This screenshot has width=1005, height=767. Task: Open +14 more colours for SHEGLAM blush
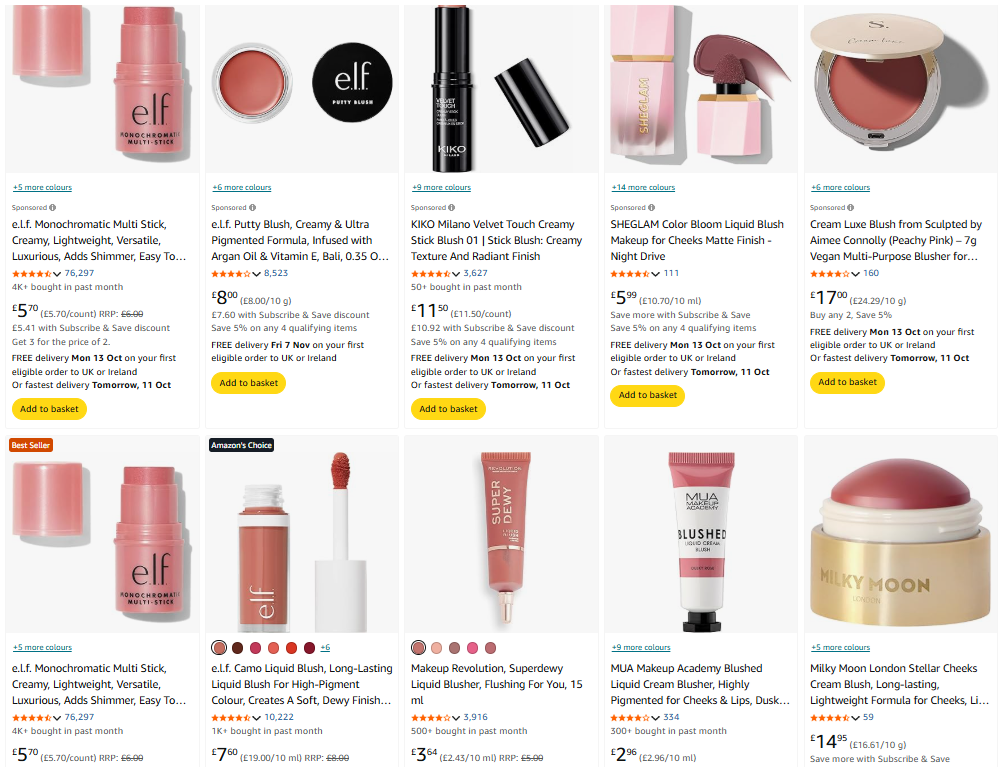(x=643, y=188)
